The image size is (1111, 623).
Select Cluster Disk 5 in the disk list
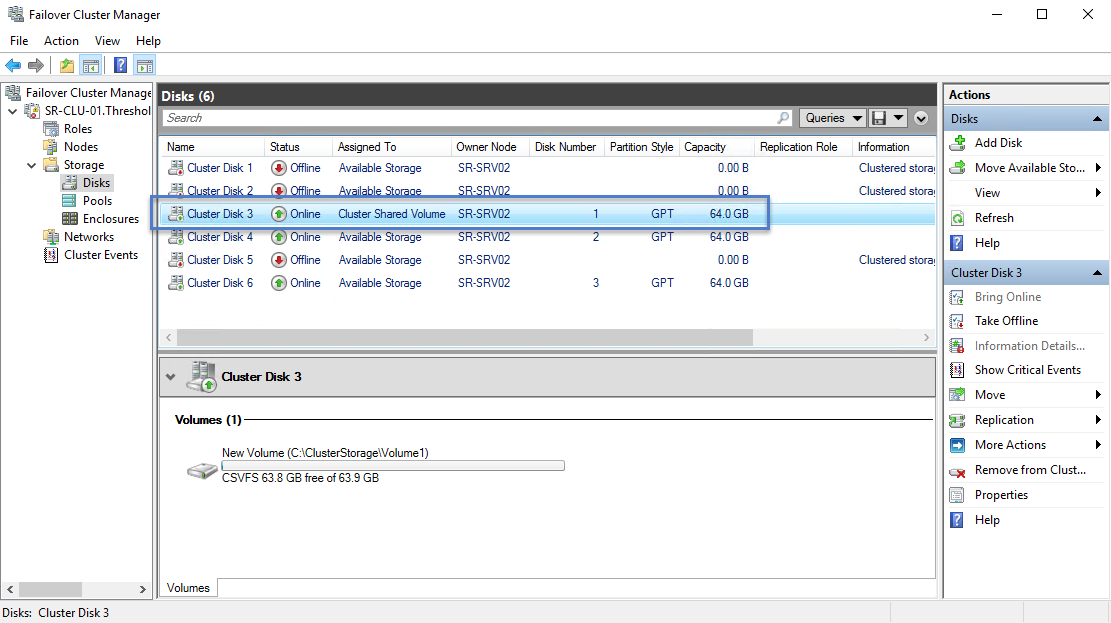219,259
